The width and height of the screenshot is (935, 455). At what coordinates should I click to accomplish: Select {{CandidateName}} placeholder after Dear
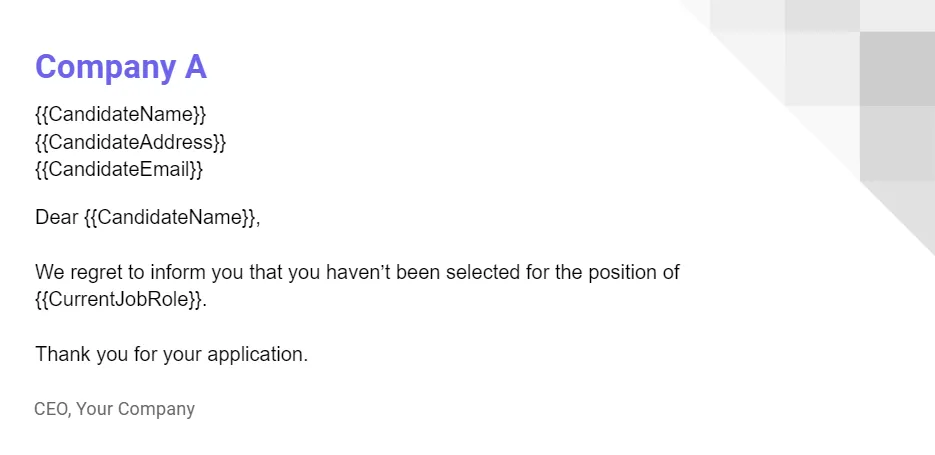[x=170, y=217]
